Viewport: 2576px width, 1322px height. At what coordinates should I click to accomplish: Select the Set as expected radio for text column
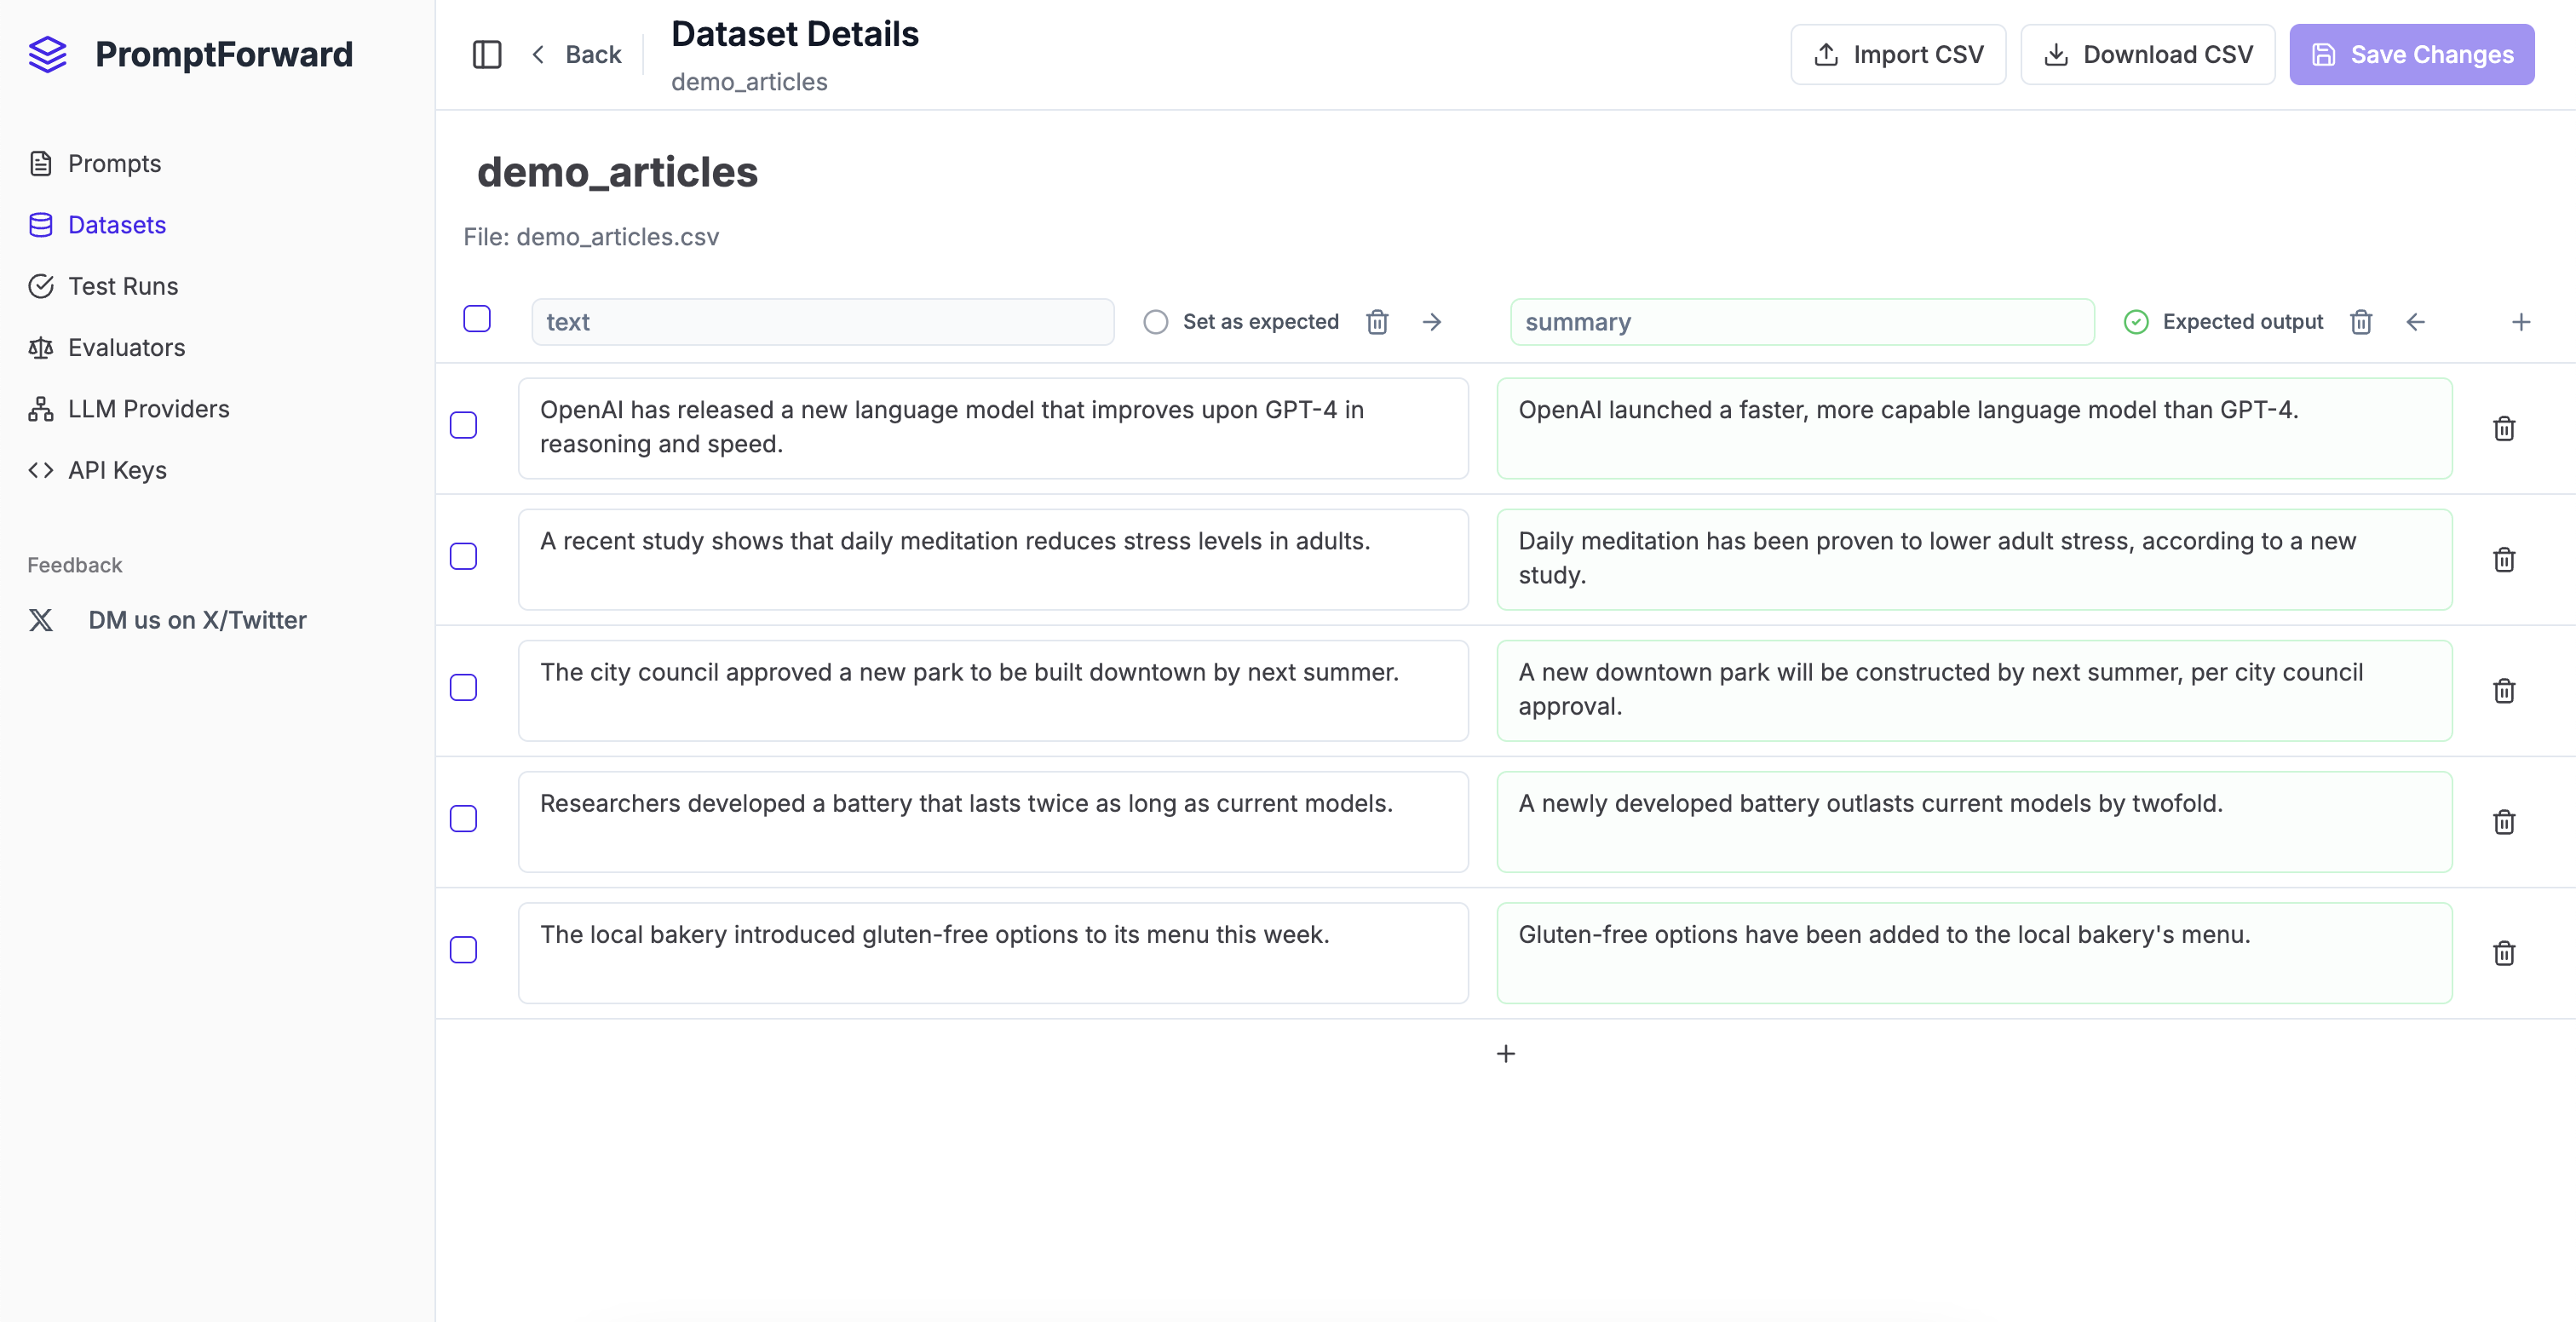click(1155, 322)
